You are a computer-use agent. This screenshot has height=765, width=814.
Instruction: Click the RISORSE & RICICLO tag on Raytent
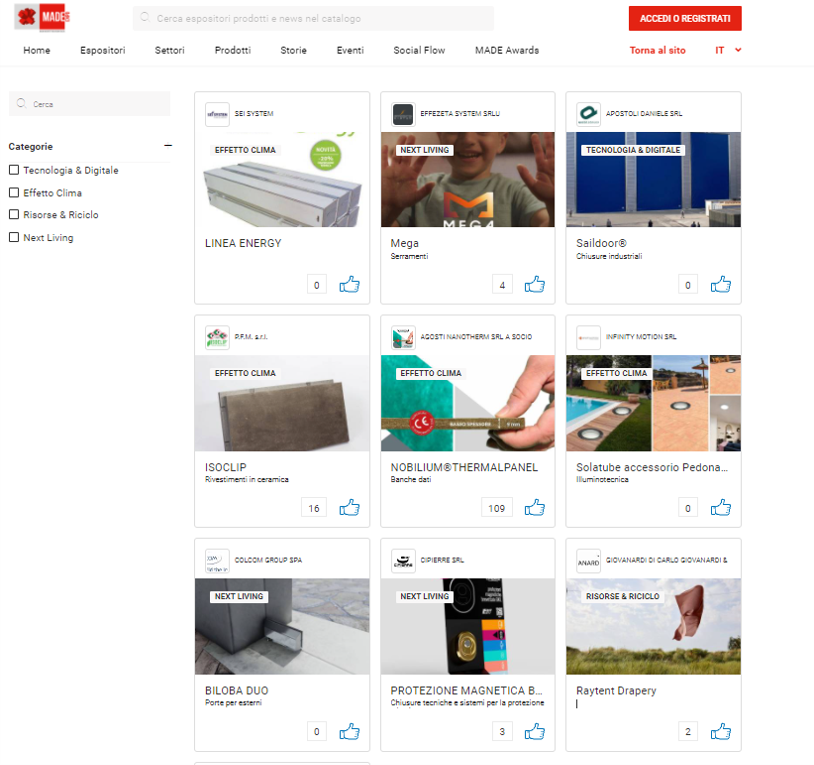(622, 596)
